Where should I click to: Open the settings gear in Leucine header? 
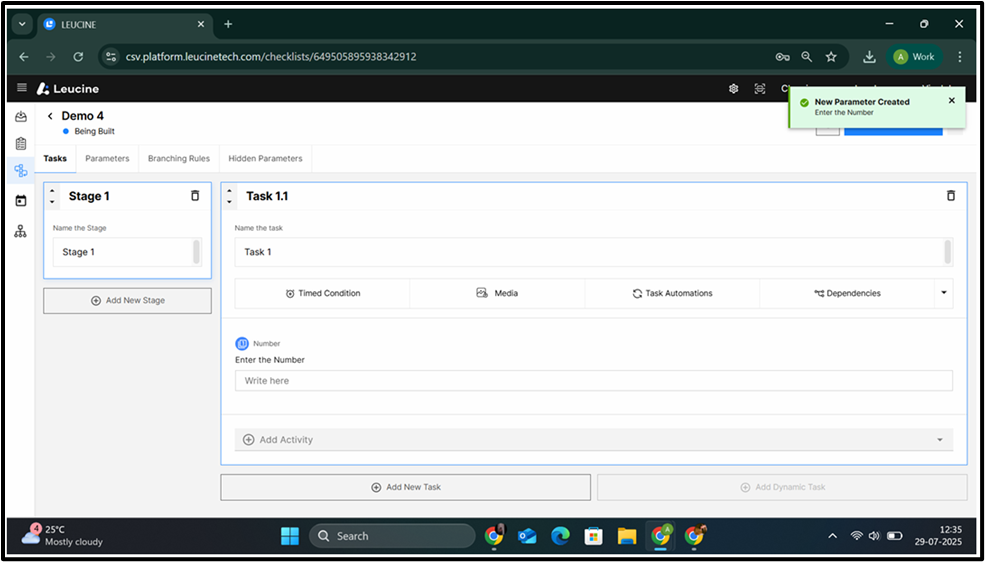733,89
